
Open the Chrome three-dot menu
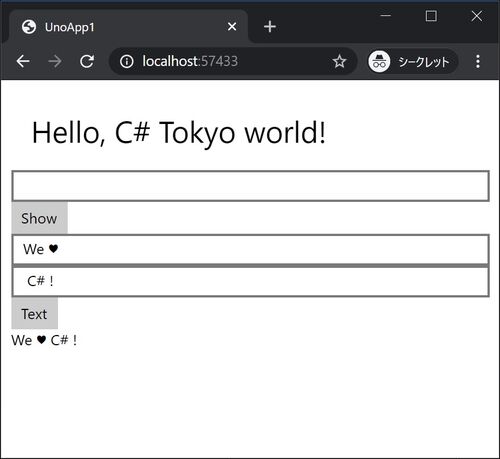pos(478,61)
